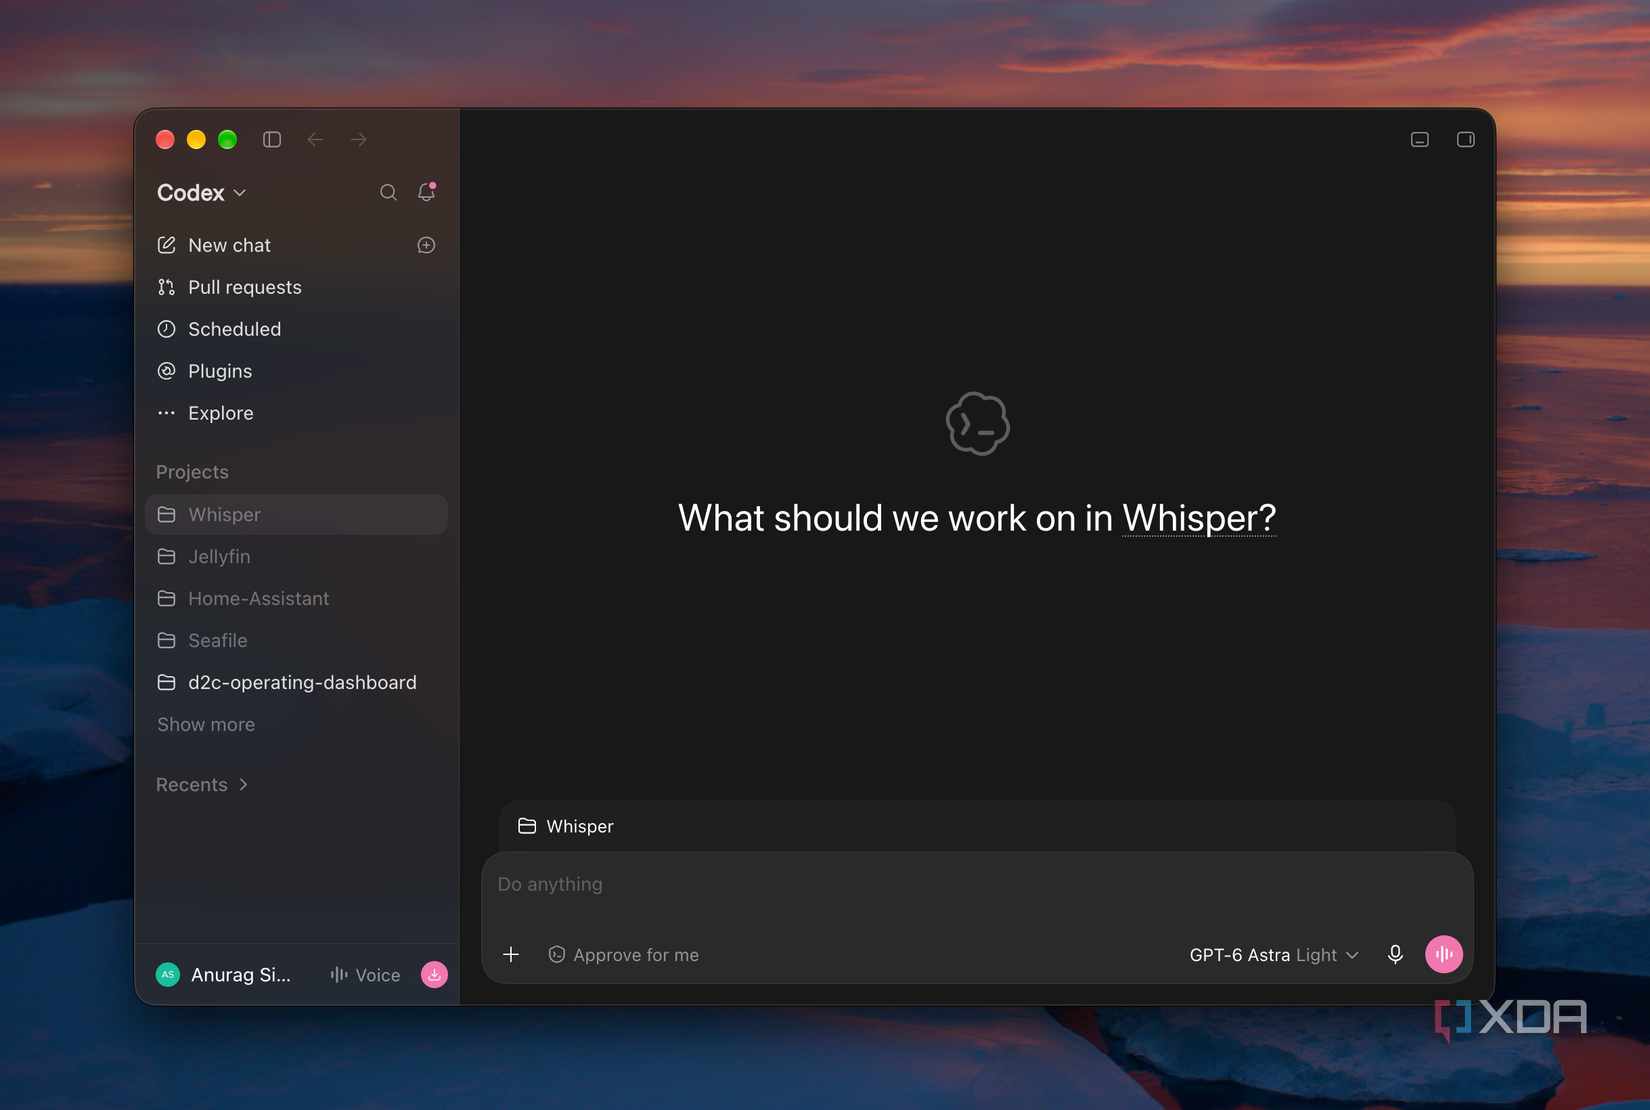Go forward with the right arrow

(359, 140)
